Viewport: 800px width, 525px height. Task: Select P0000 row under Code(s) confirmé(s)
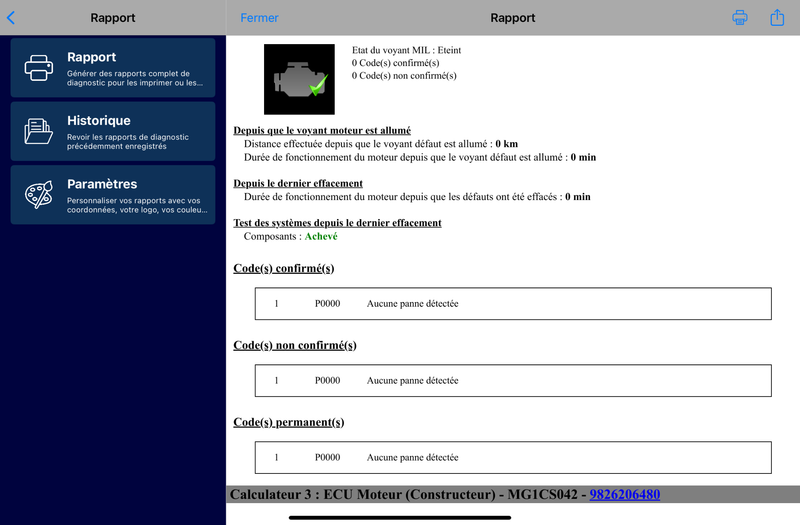513,304
